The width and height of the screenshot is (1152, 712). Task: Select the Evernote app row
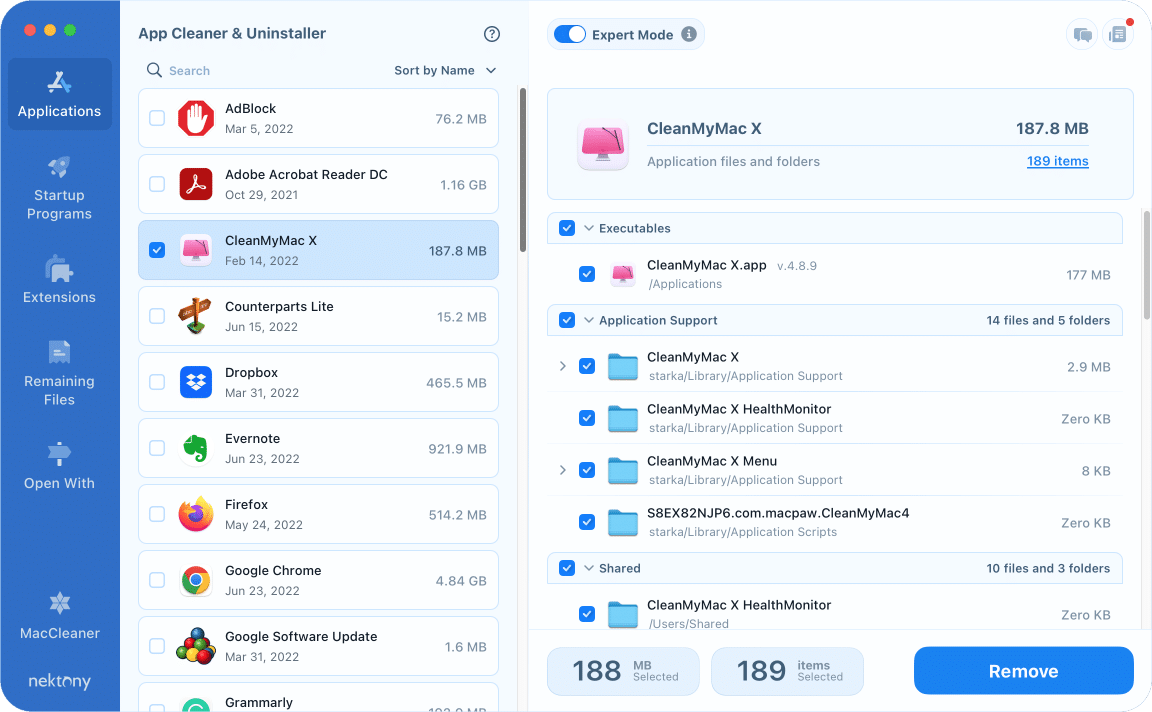pyautogui.click(x=318, y=448)
